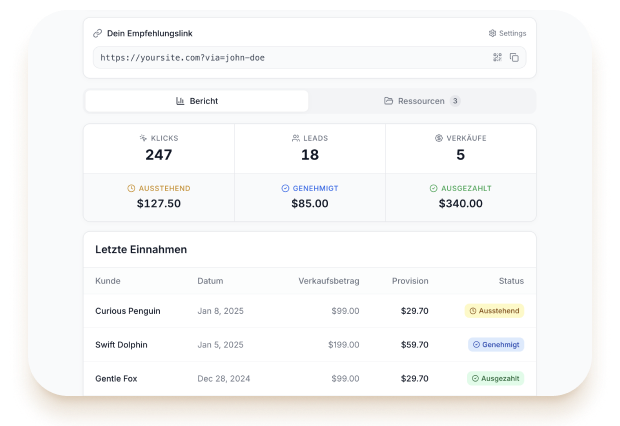
Task: Click the approved amount $85.00
Action: click(x=310, y=203)
